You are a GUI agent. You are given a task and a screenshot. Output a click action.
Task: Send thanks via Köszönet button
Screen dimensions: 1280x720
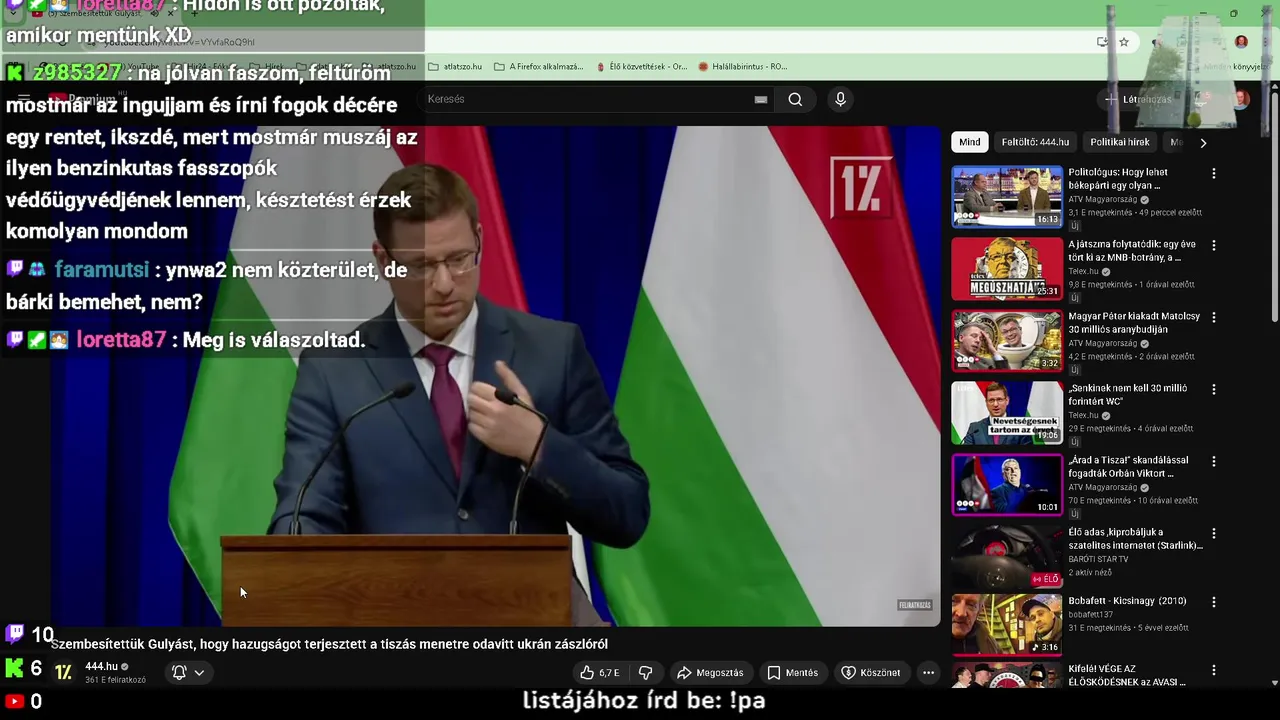point(871,673)
